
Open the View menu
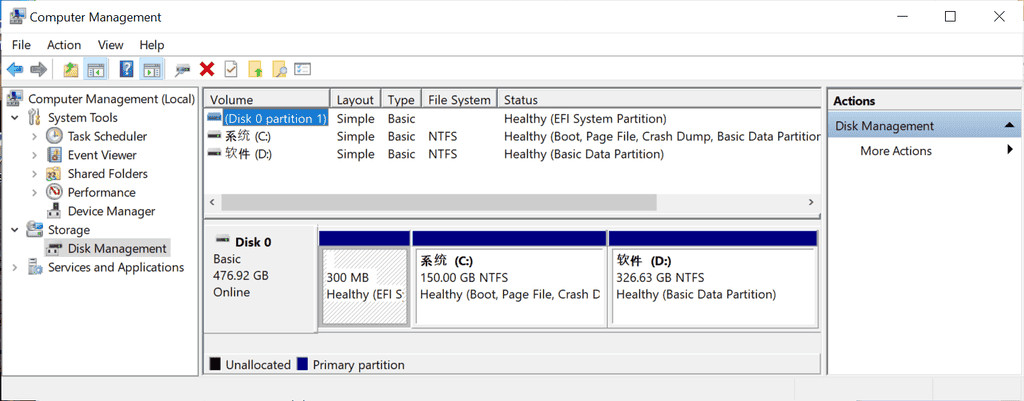(110, 45)
